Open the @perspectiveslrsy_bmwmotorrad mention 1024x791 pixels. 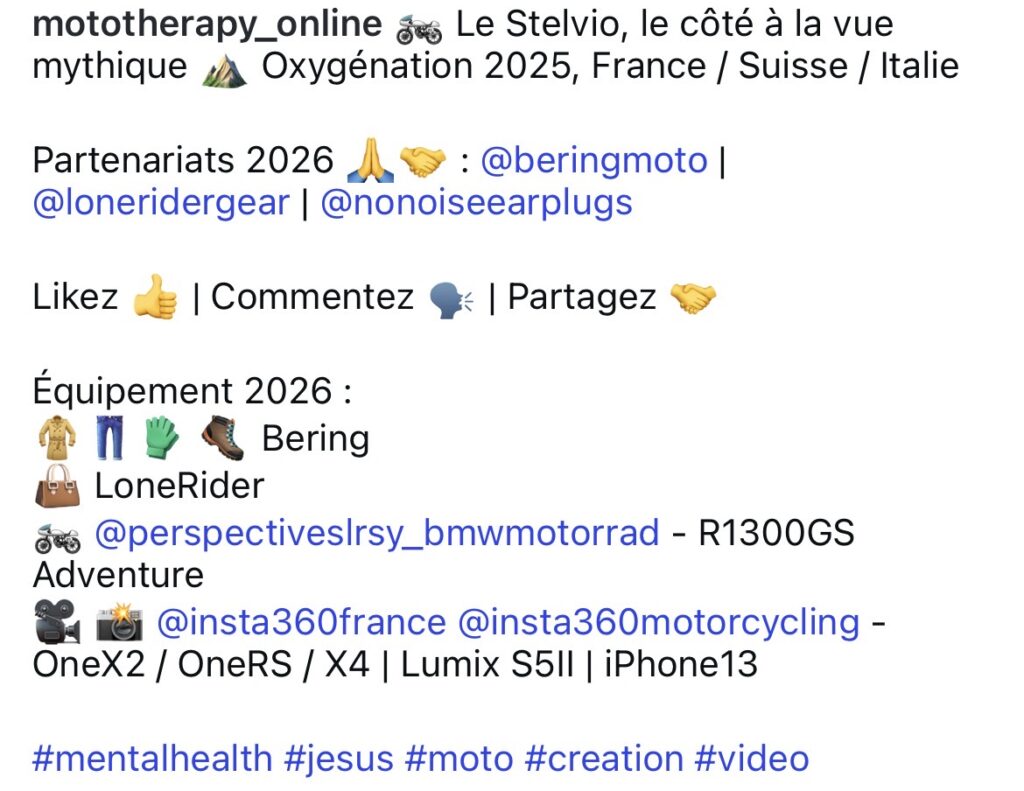click(377, 533)
